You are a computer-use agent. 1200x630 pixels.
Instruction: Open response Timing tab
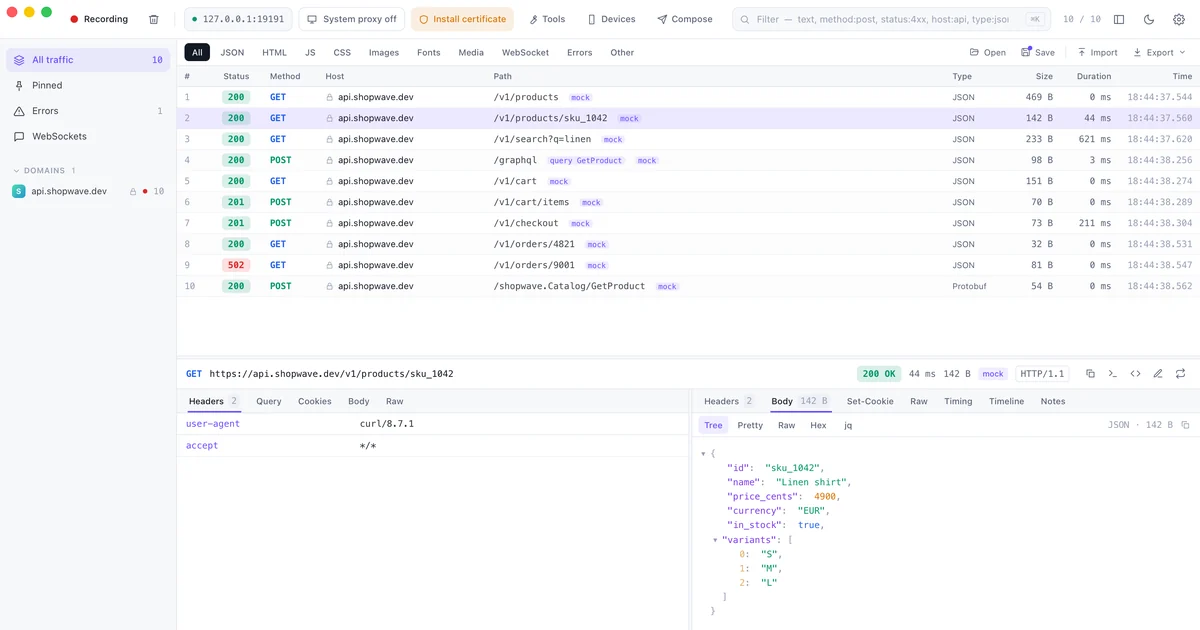coord(958,401)
